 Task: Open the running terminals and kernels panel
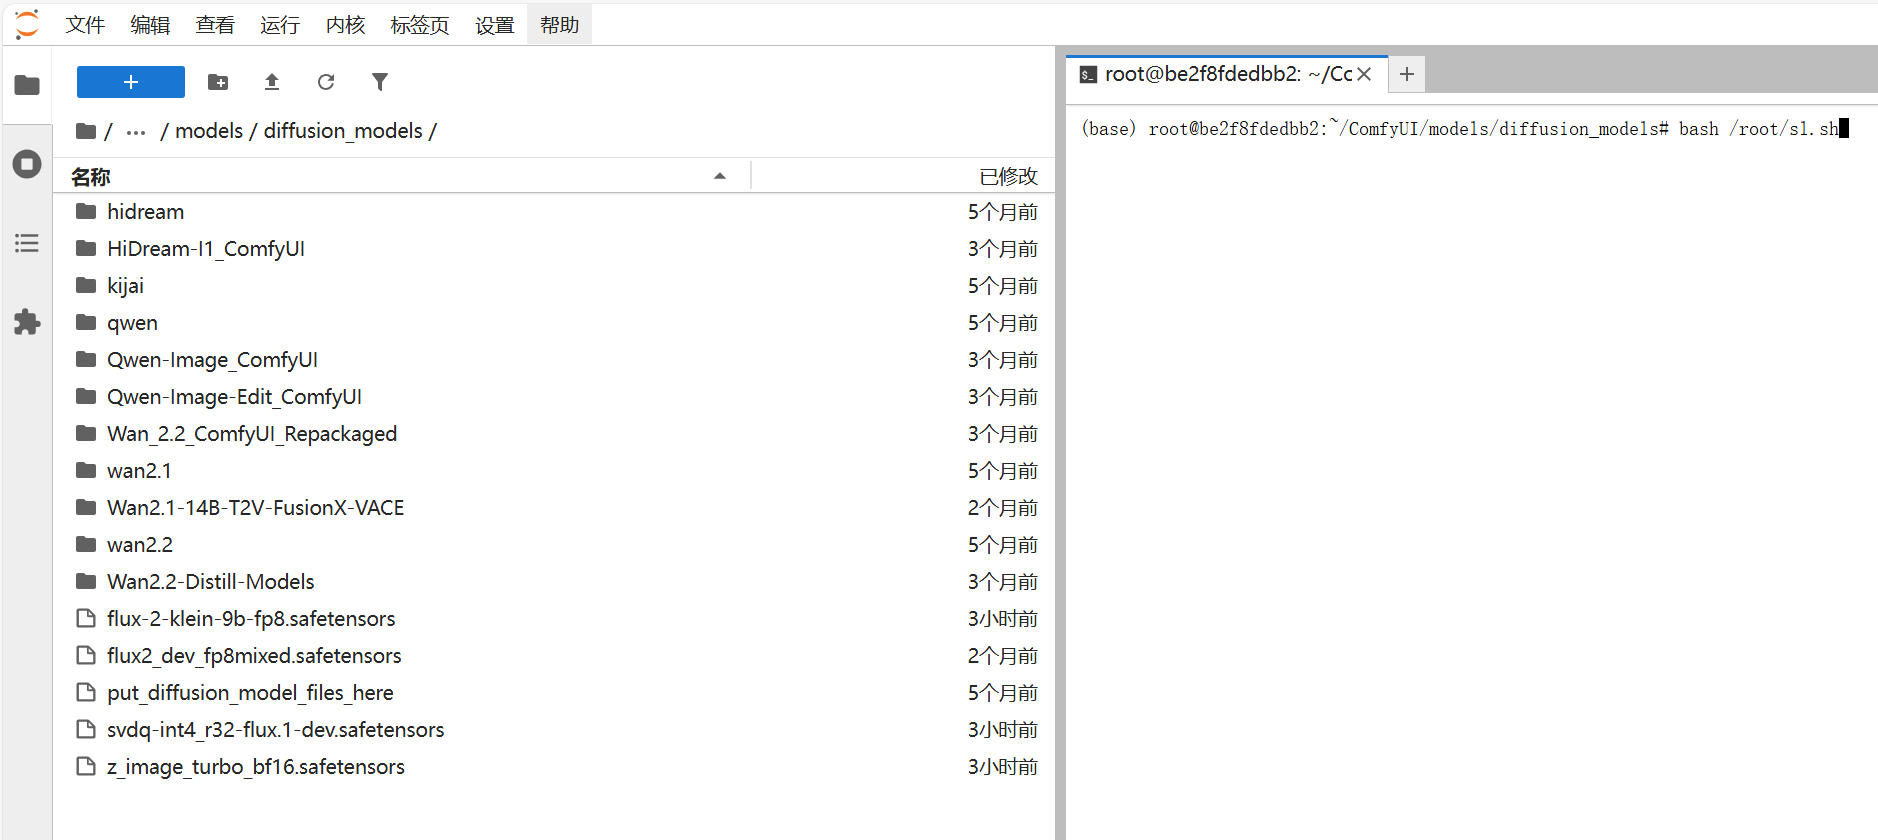pyautogui.click(x=27, y=164)
